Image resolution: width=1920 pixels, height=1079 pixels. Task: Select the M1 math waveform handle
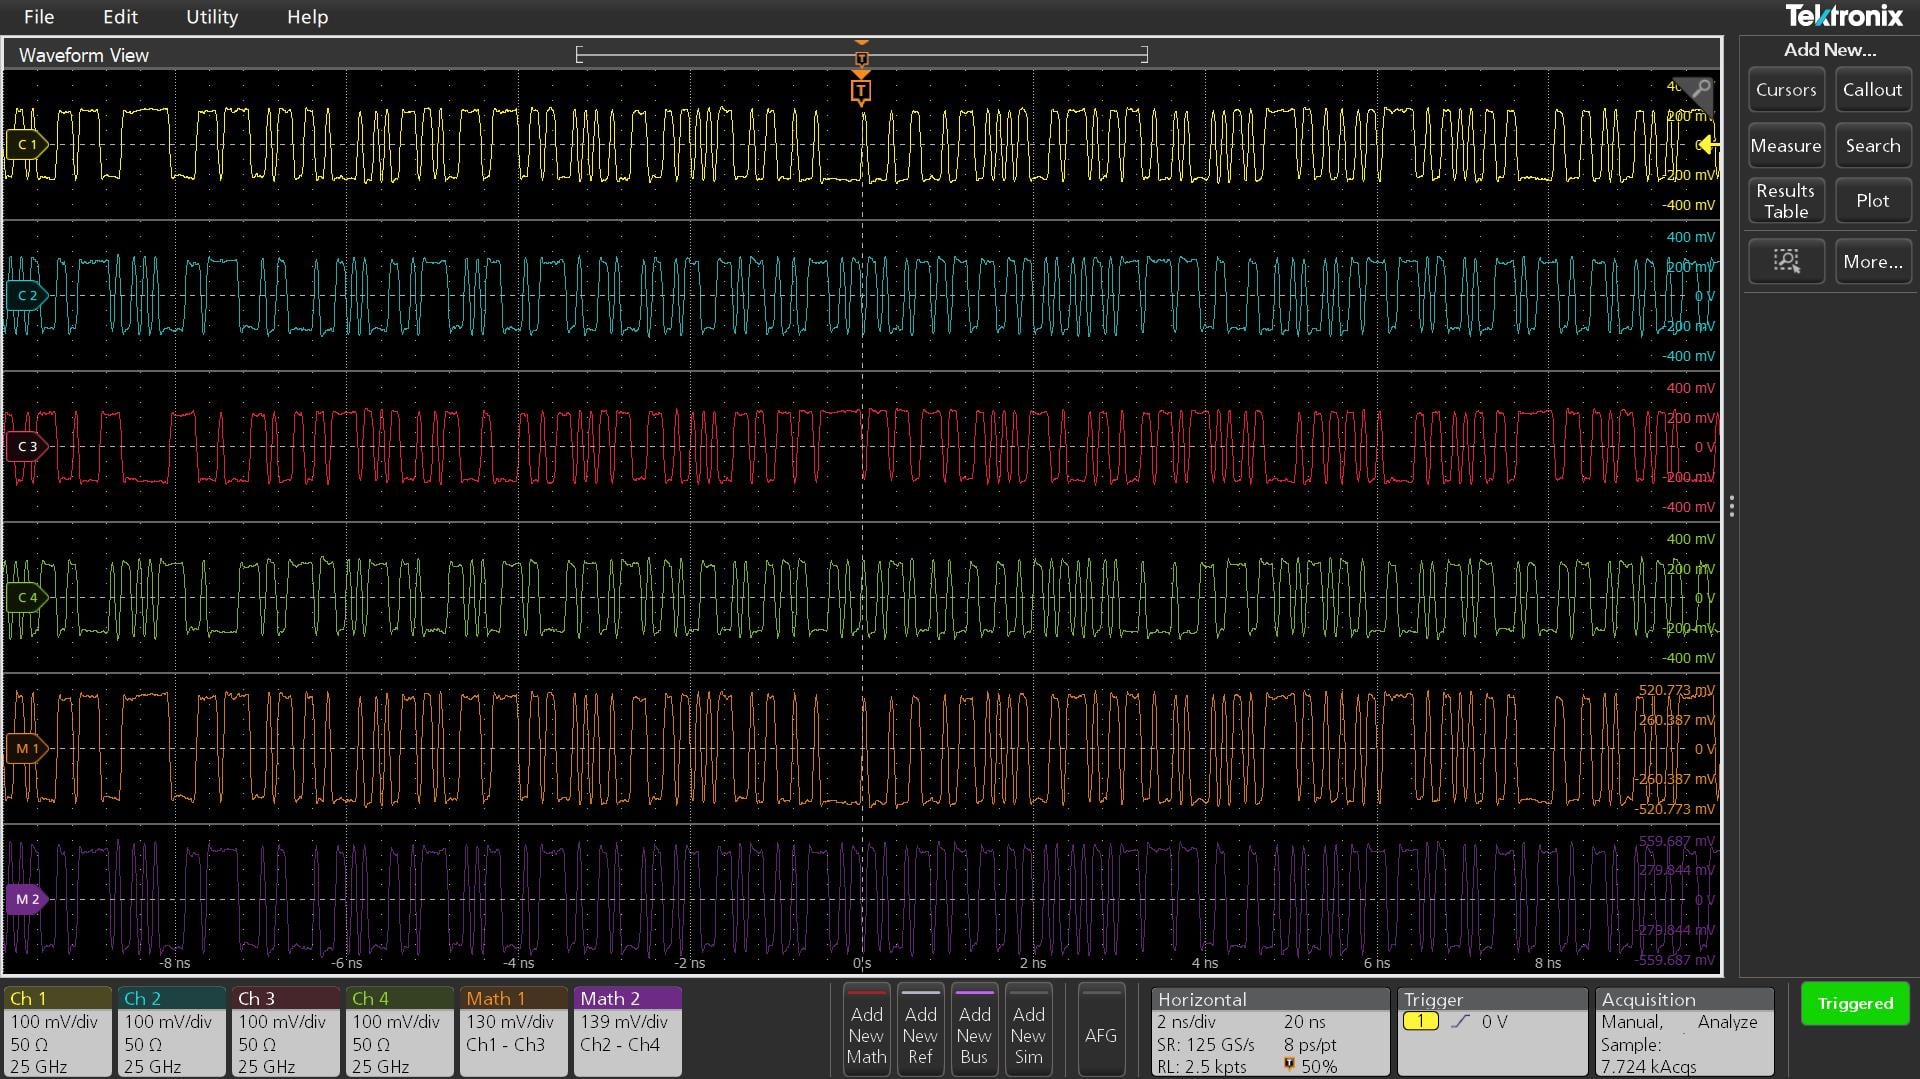point(26,748)
